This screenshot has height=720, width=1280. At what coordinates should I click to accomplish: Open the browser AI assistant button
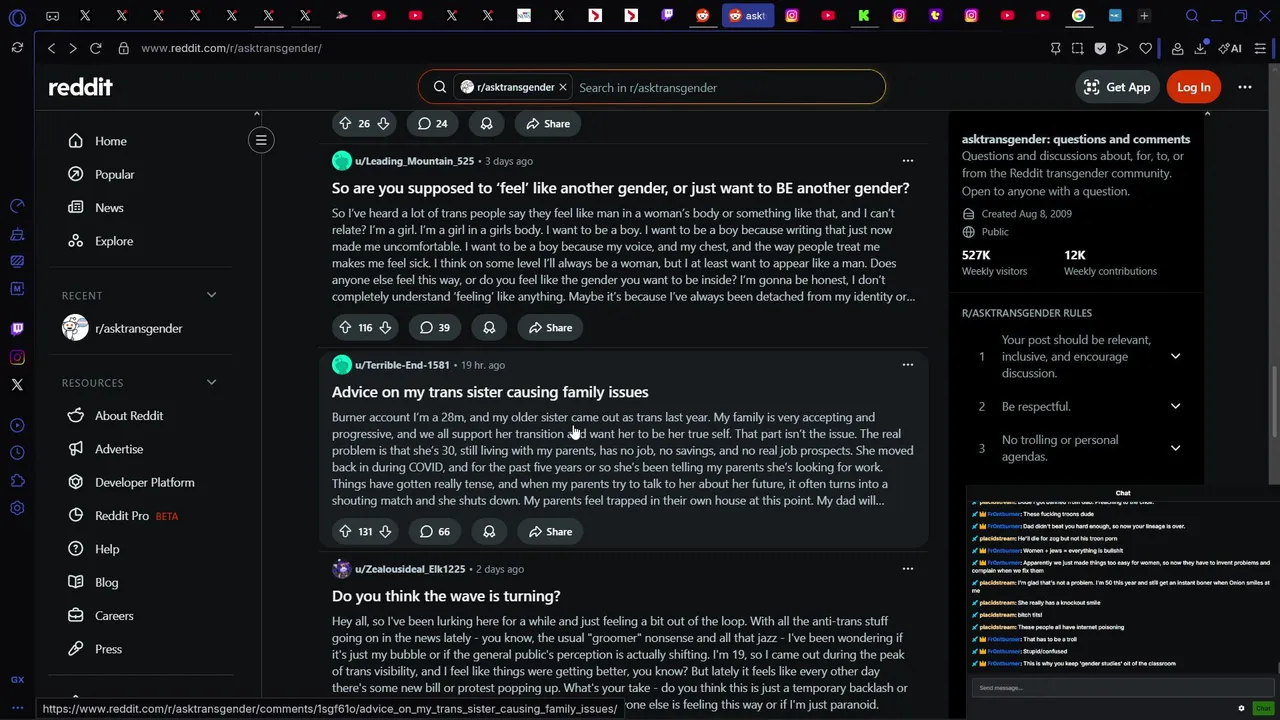tap(1230, 48)
